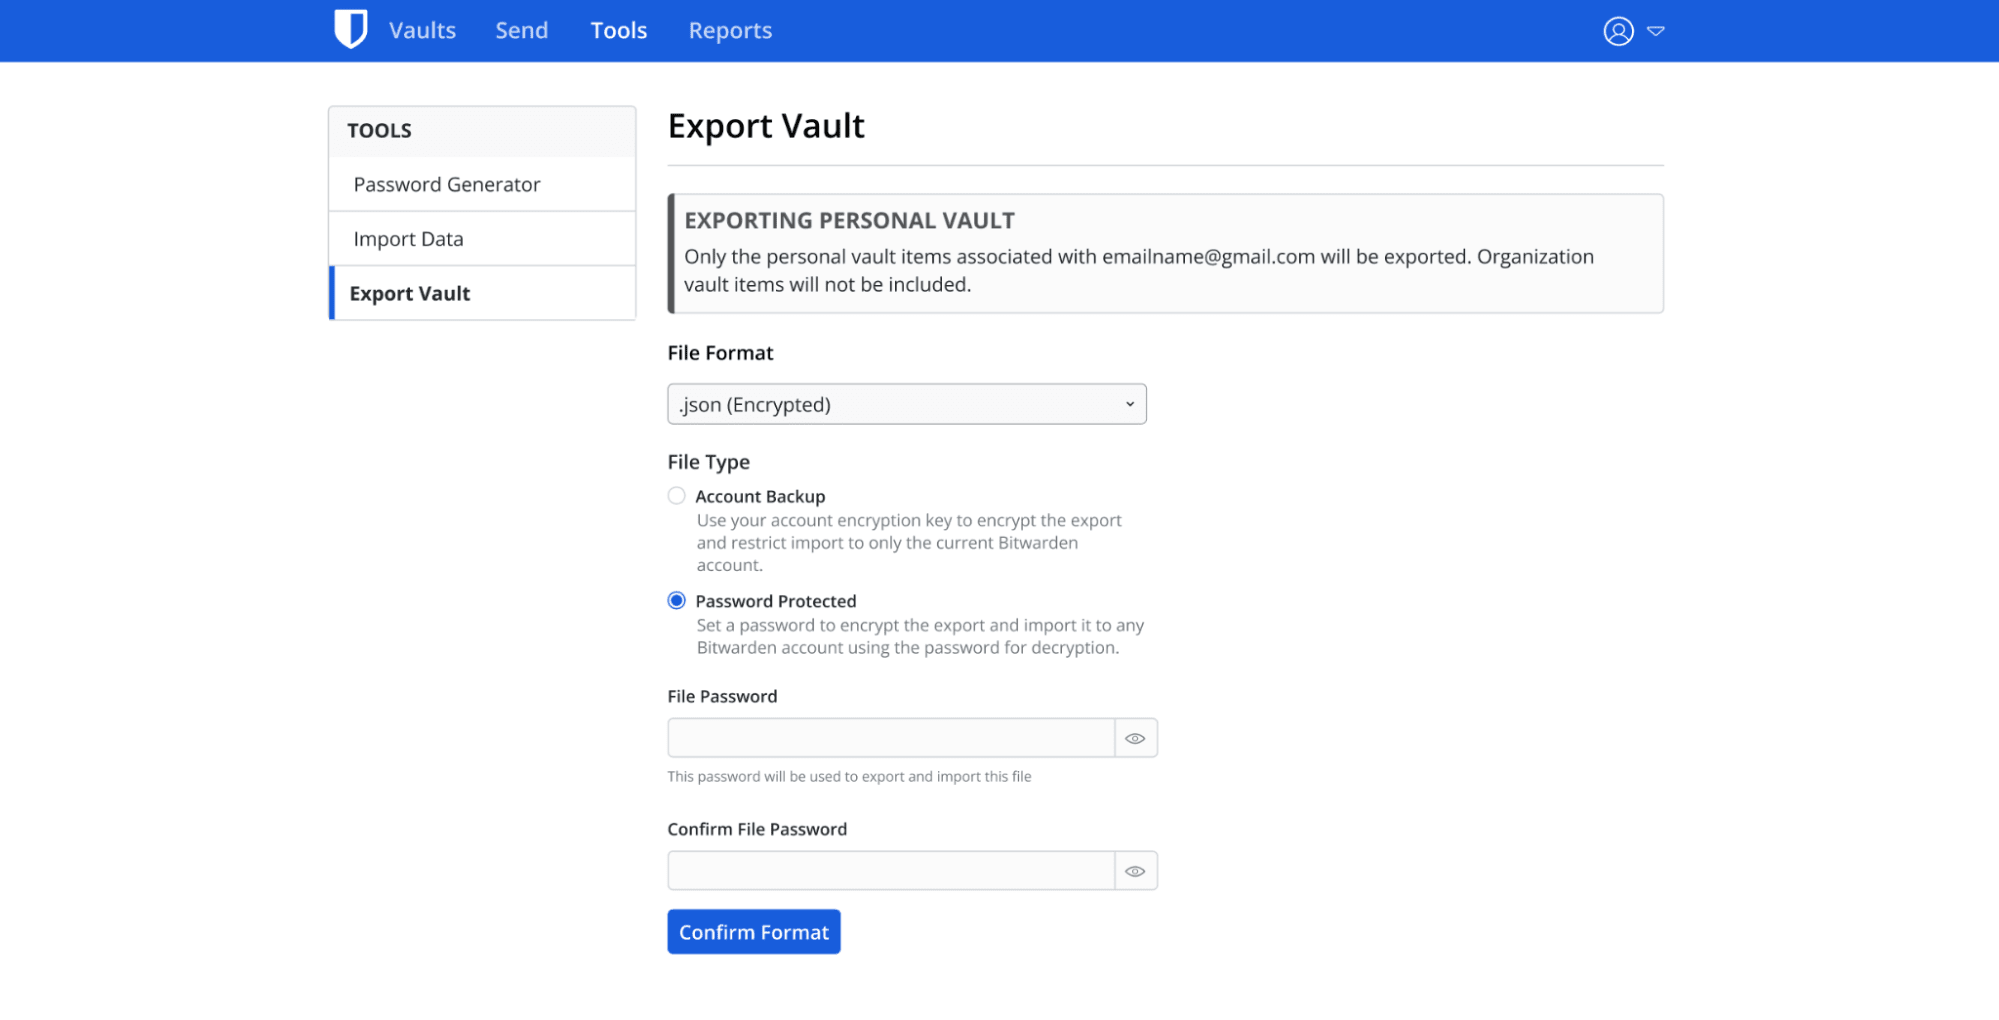Image resolution: width=1999 pixels, height=1020 pixels.
Task: Go to Import Data
Action: [407, 238]
